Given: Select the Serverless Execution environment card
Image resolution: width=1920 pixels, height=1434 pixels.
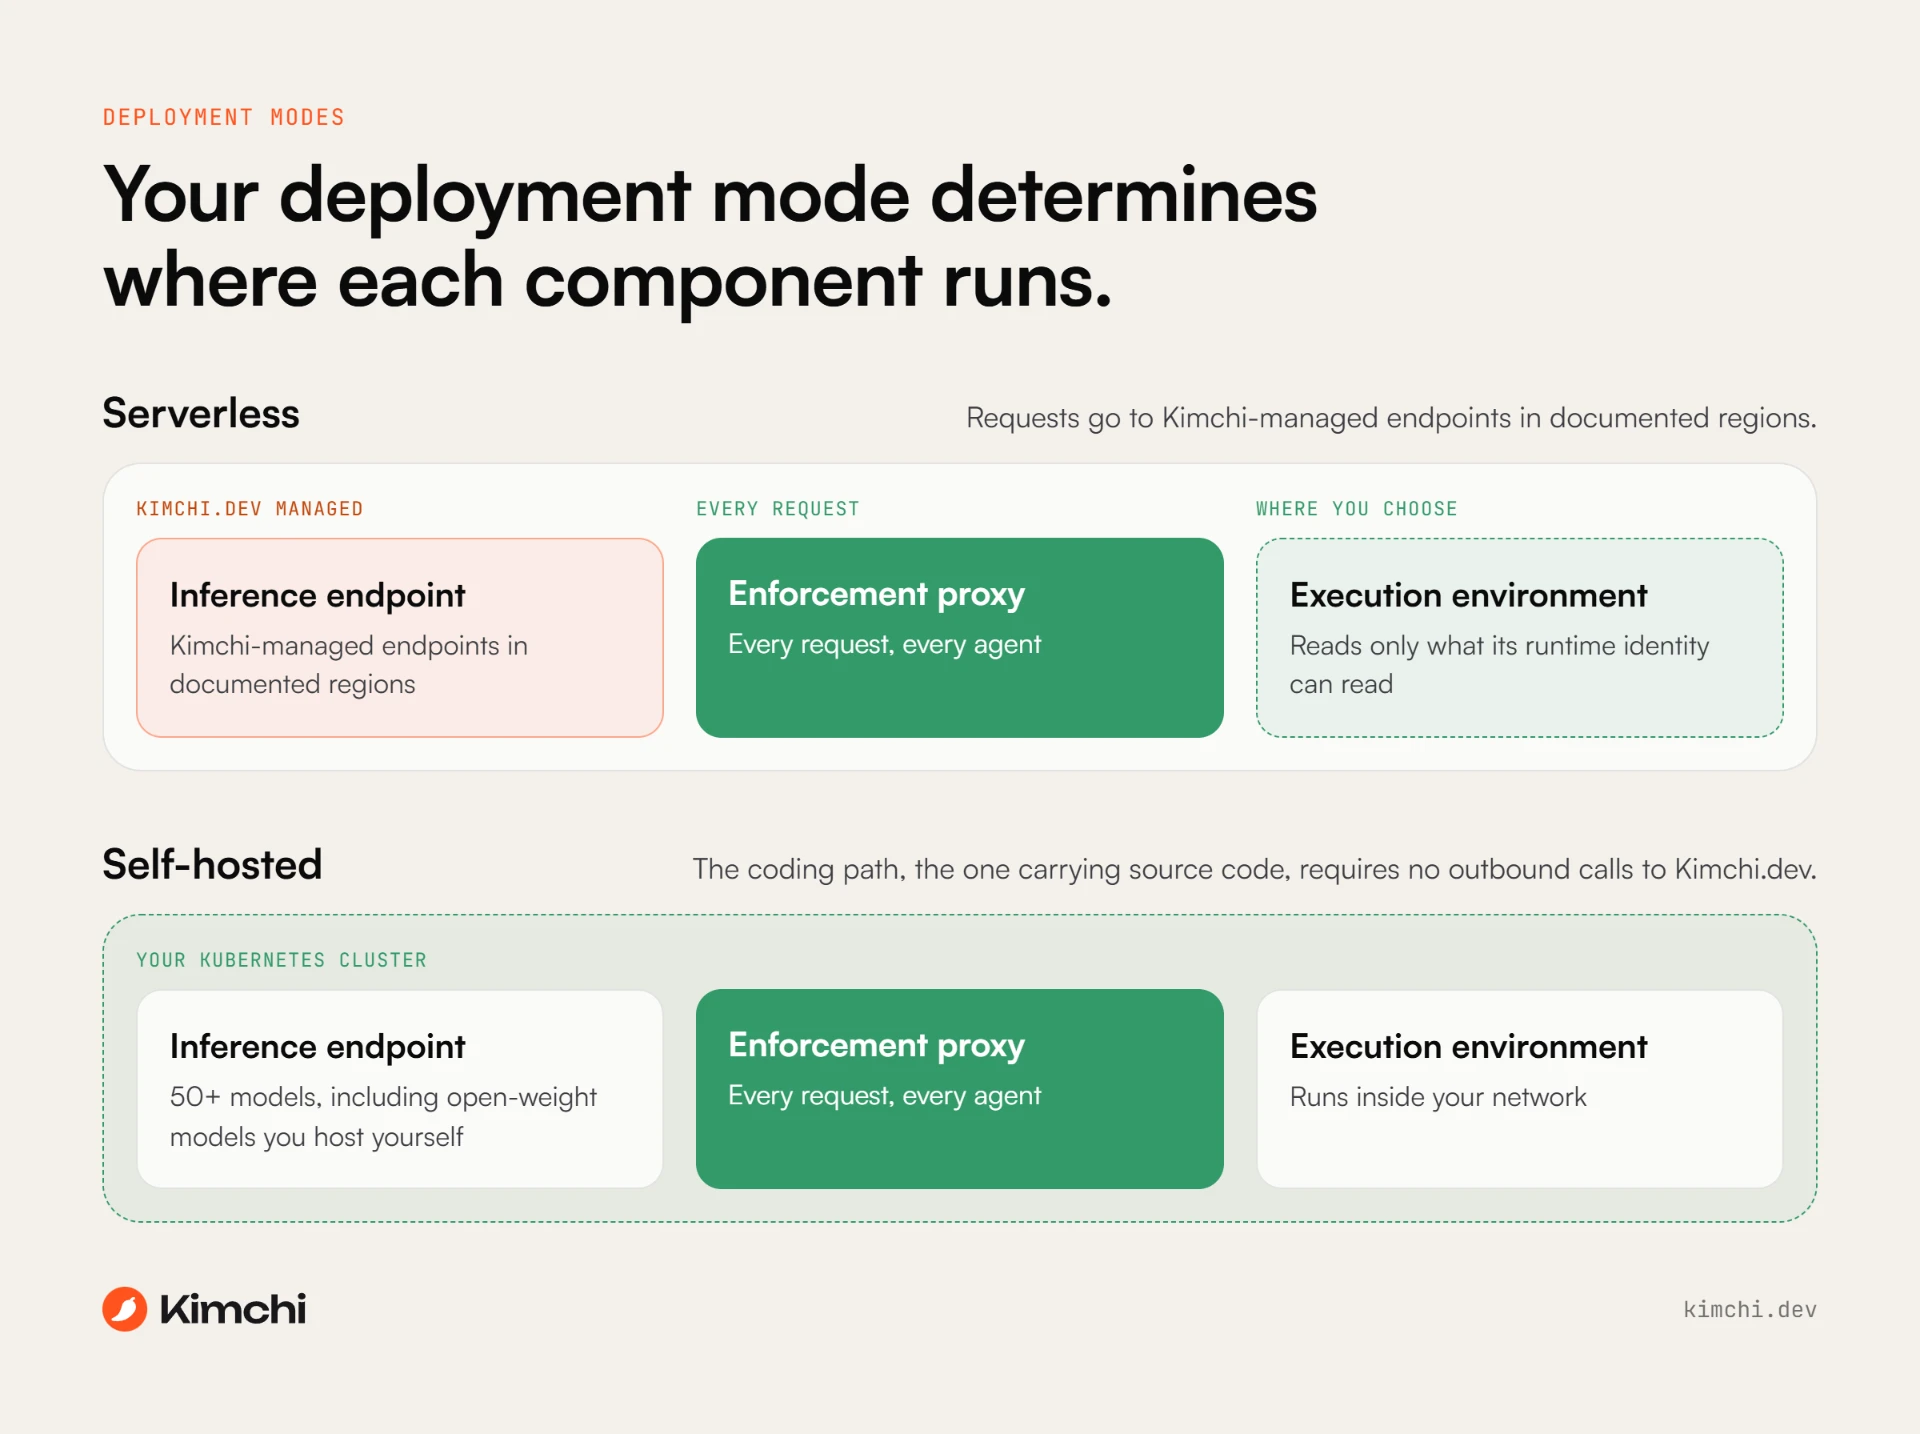Looking at the screenshot, I should point(1520,638).
